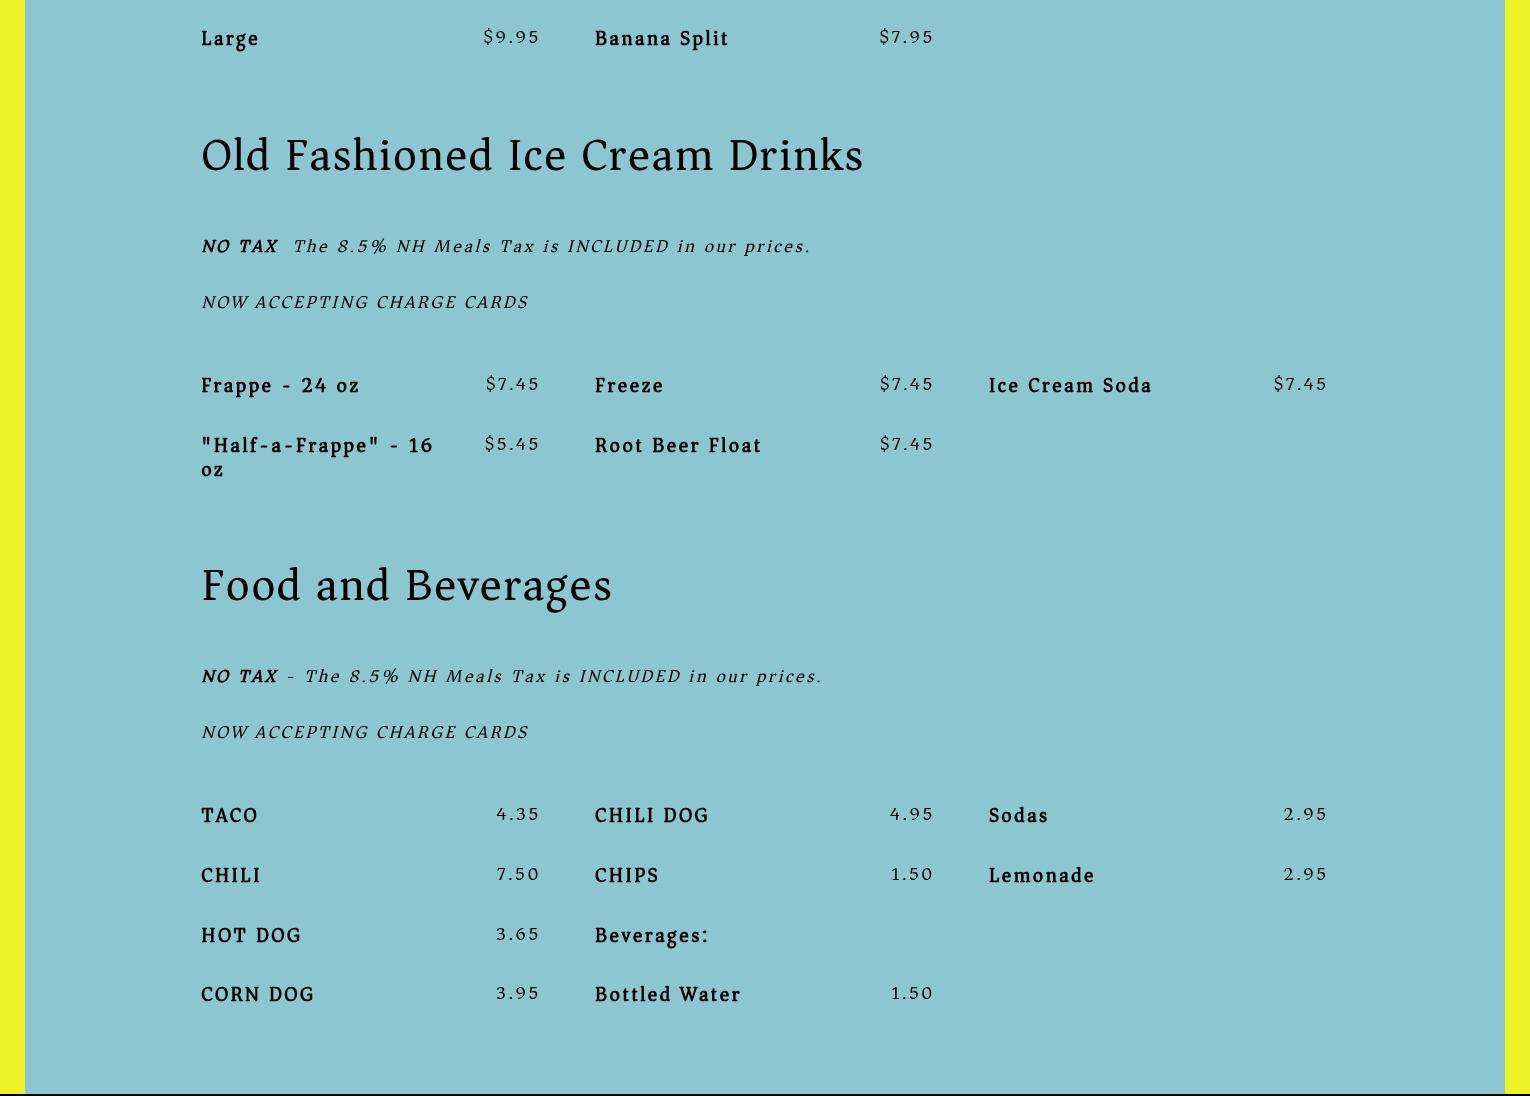1530x1096 pixels.
Task: Click the CHIPS menu item
Action: pyautogui.click(x=627, y=876)
